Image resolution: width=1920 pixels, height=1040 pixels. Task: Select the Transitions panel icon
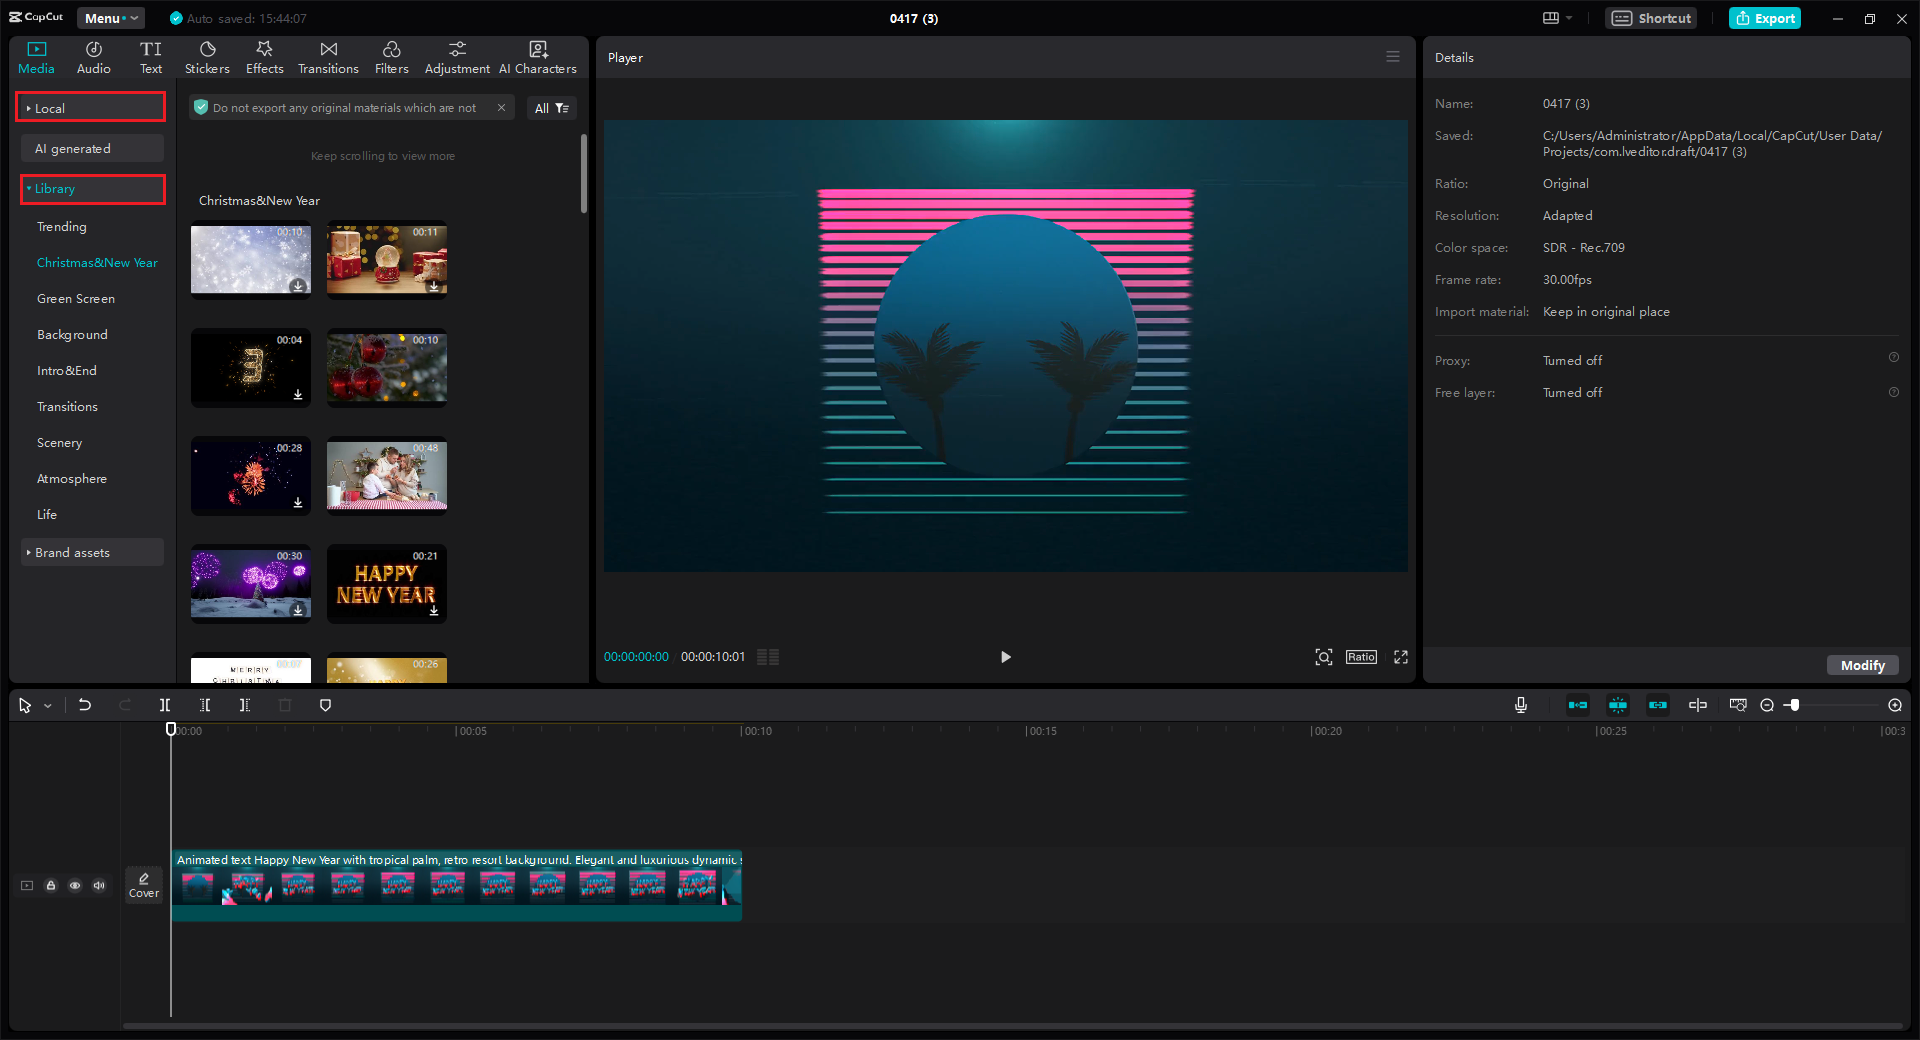coord(328,56)
